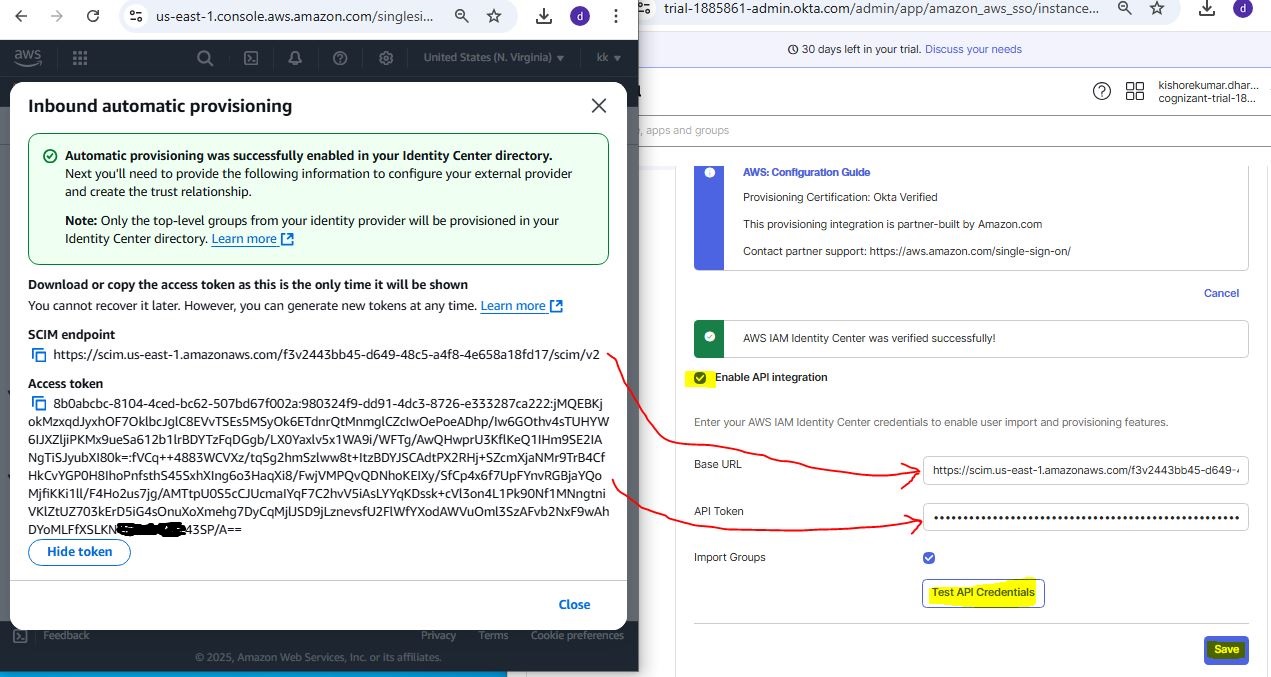Click the Hide token button
This screenshot has width=1271, height=677.
(80, 552)
